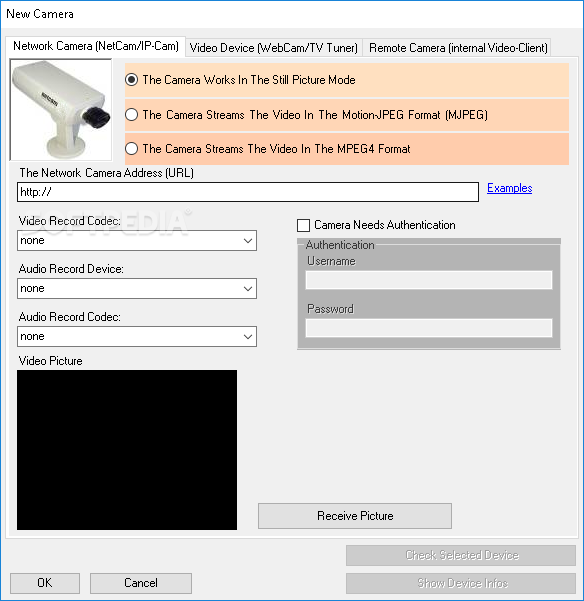Screen dimensions: 584x601
Task: Focus the Network Camera Address URL field
Action: click(x=248, y=192)
